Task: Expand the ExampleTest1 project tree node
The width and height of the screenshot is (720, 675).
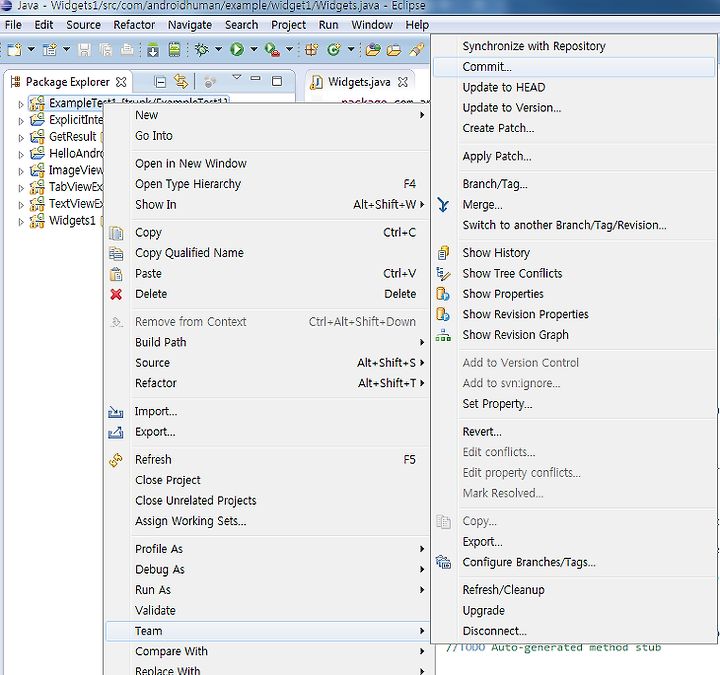Action: pos(21,105)
